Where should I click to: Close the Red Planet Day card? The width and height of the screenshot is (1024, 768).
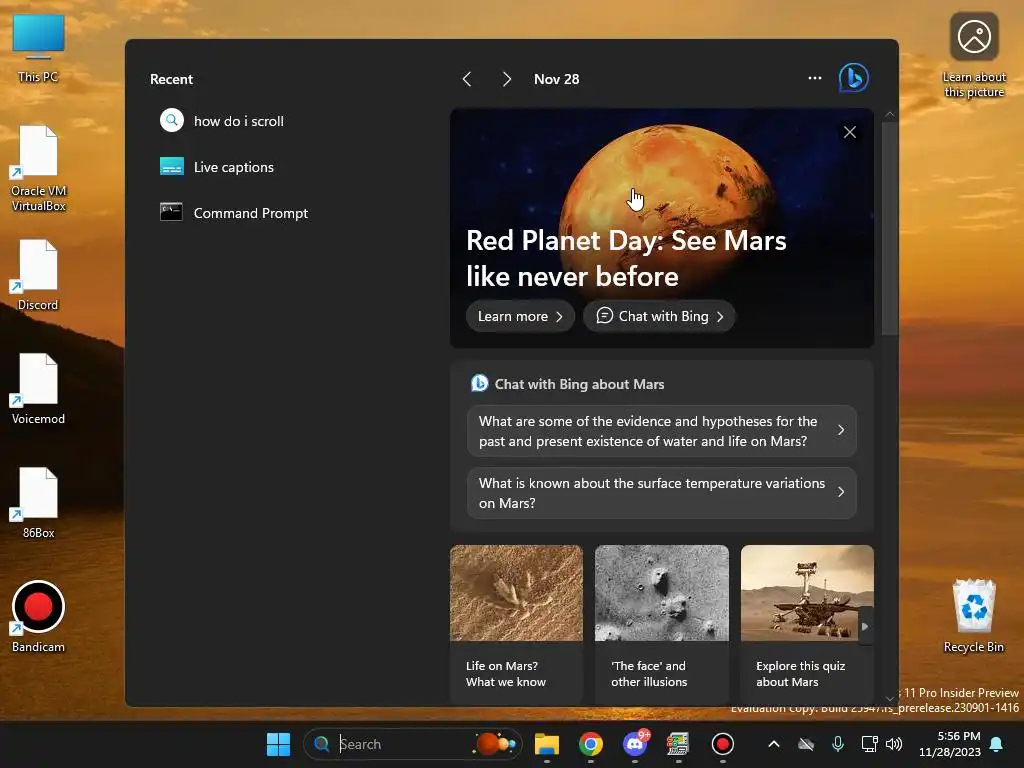point(850,132)
